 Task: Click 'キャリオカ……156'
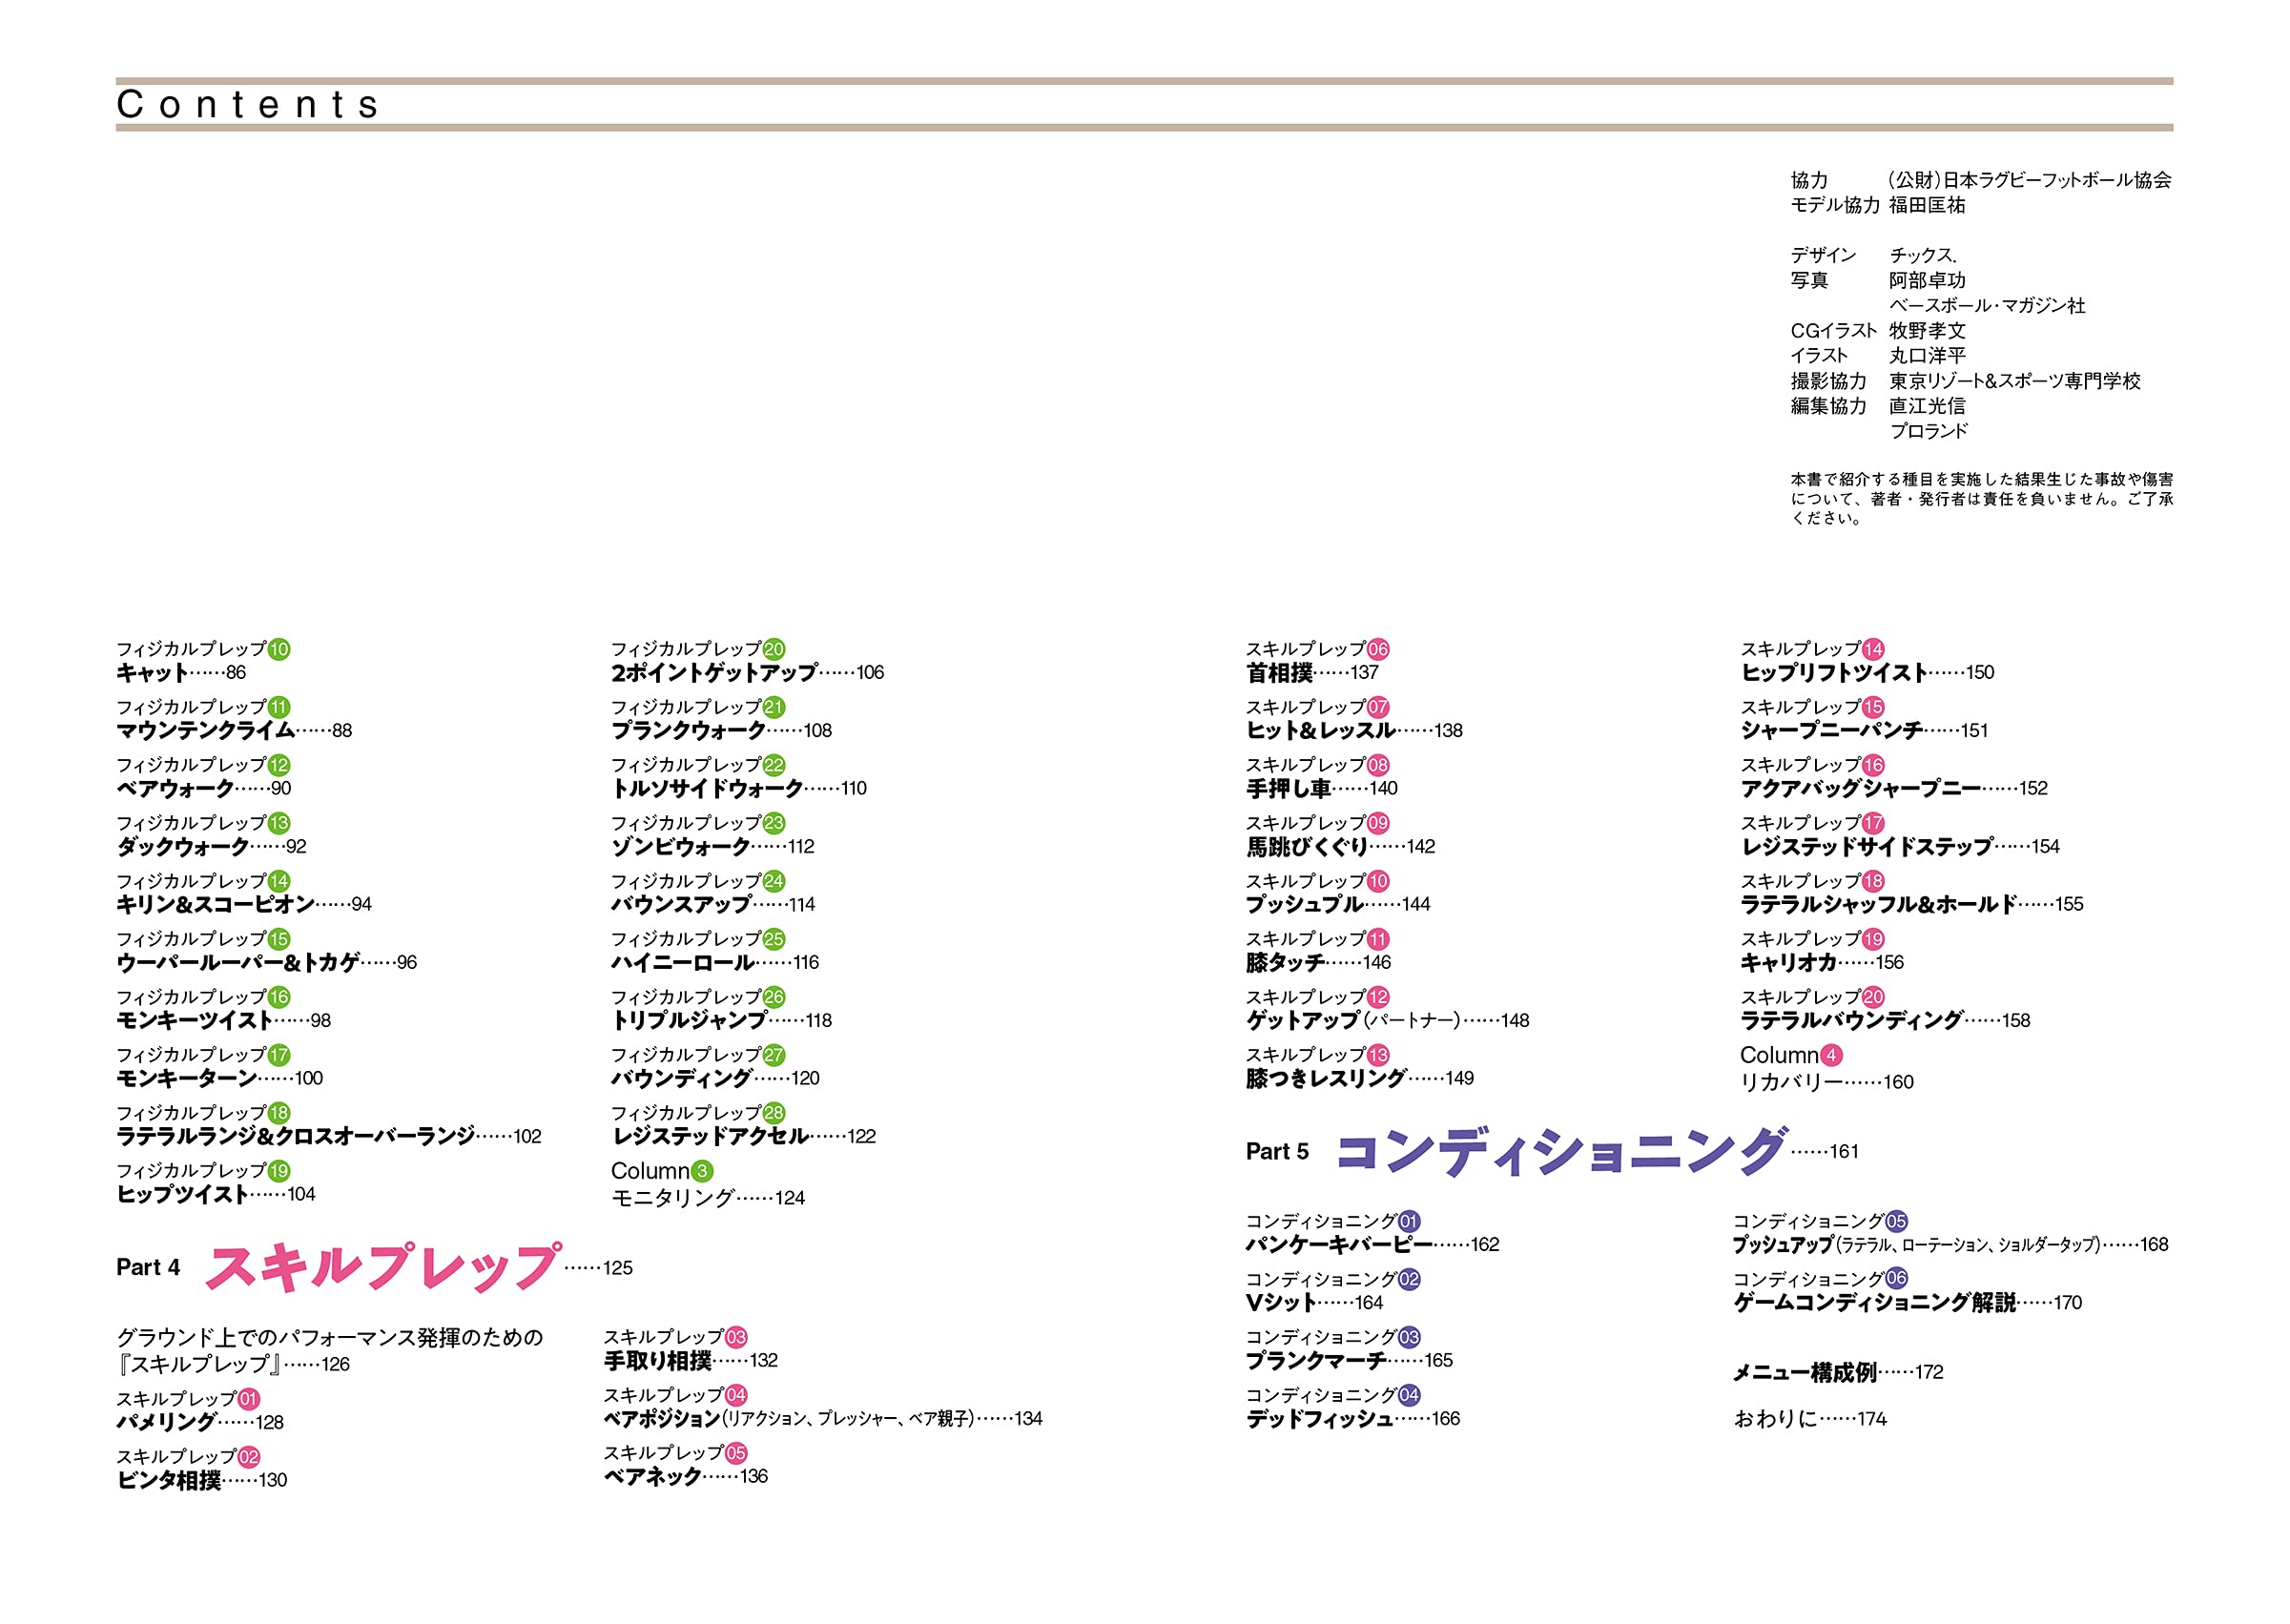click(1822, 962)
